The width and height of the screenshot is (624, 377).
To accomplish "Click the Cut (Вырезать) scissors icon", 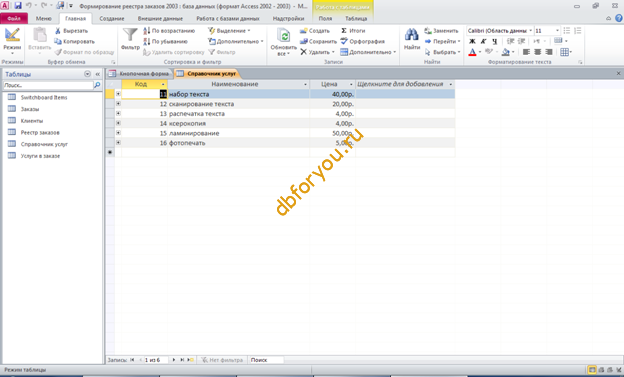I will pyautogui.click(x=58, y=31).
